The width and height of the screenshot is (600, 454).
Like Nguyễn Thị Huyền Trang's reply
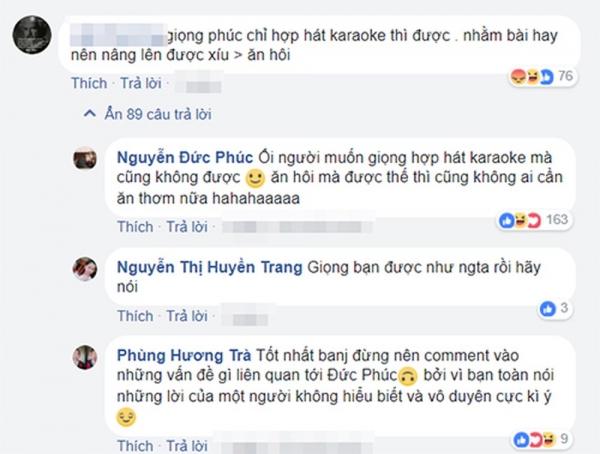tap(135, 316)
